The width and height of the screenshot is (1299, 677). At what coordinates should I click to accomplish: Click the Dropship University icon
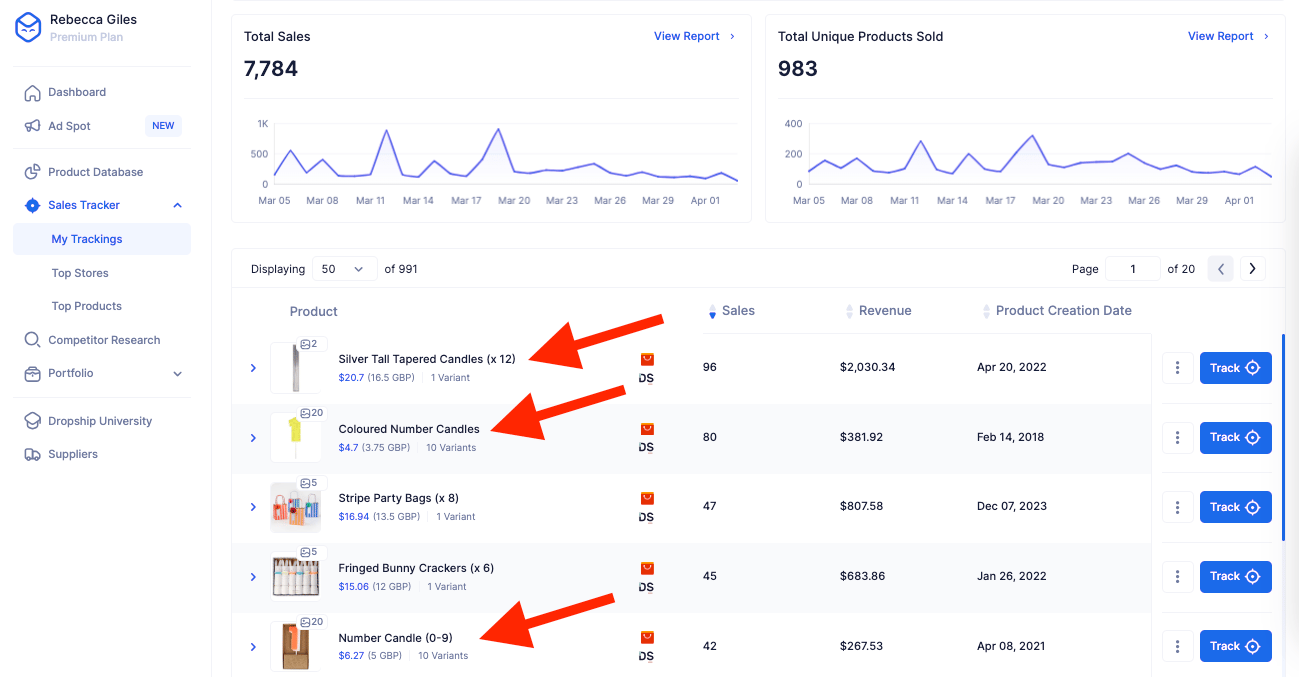(x=32, y=421)
